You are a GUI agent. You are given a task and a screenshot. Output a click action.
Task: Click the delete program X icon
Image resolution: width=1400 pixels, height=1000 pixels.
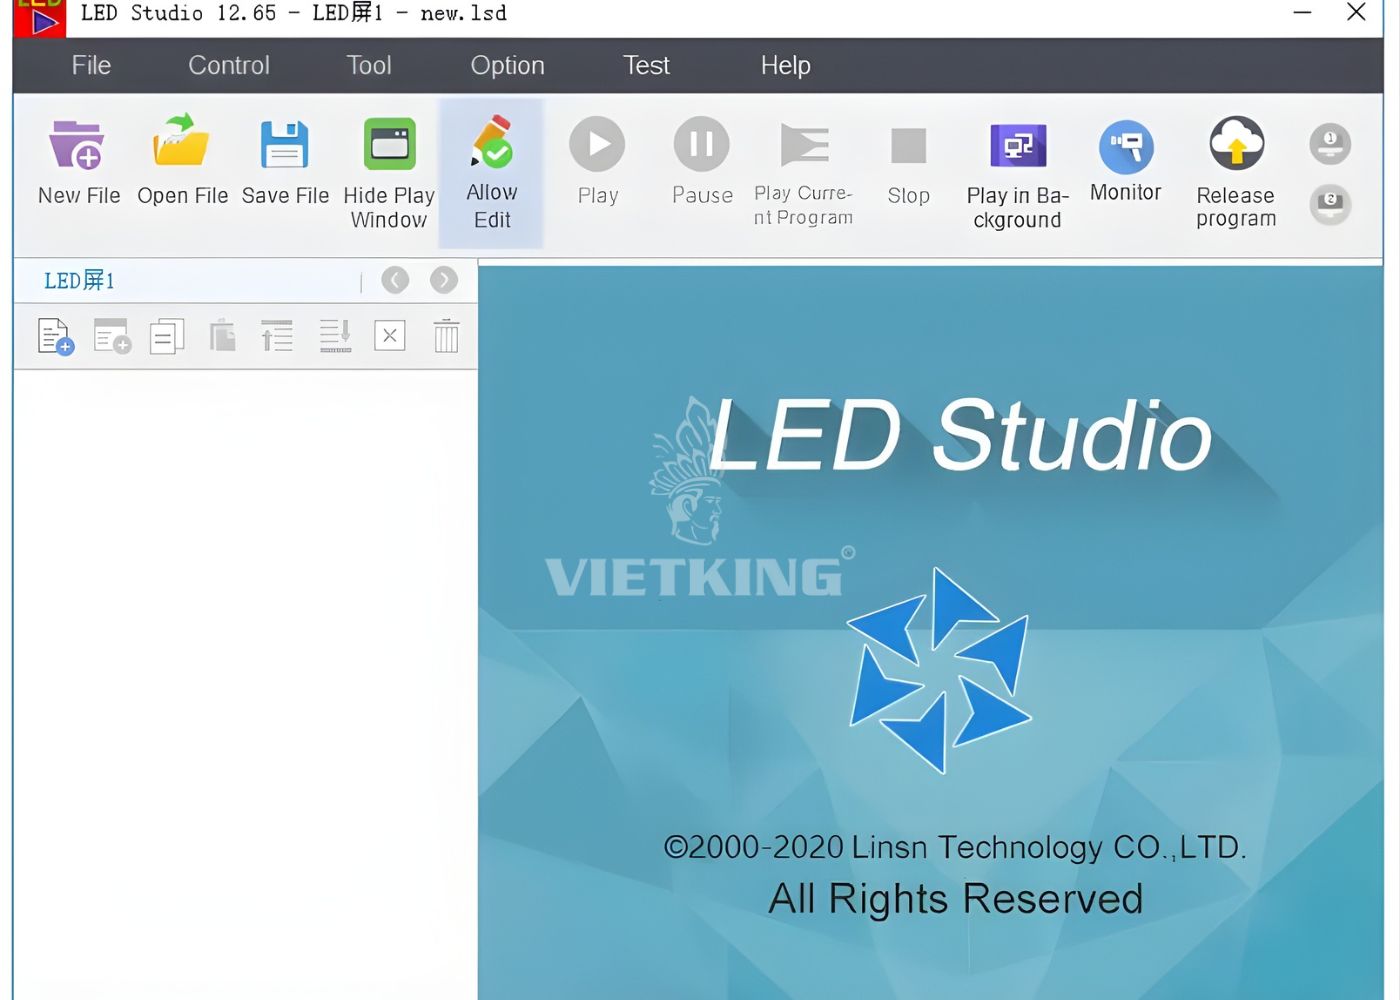(x=389, y=335)
